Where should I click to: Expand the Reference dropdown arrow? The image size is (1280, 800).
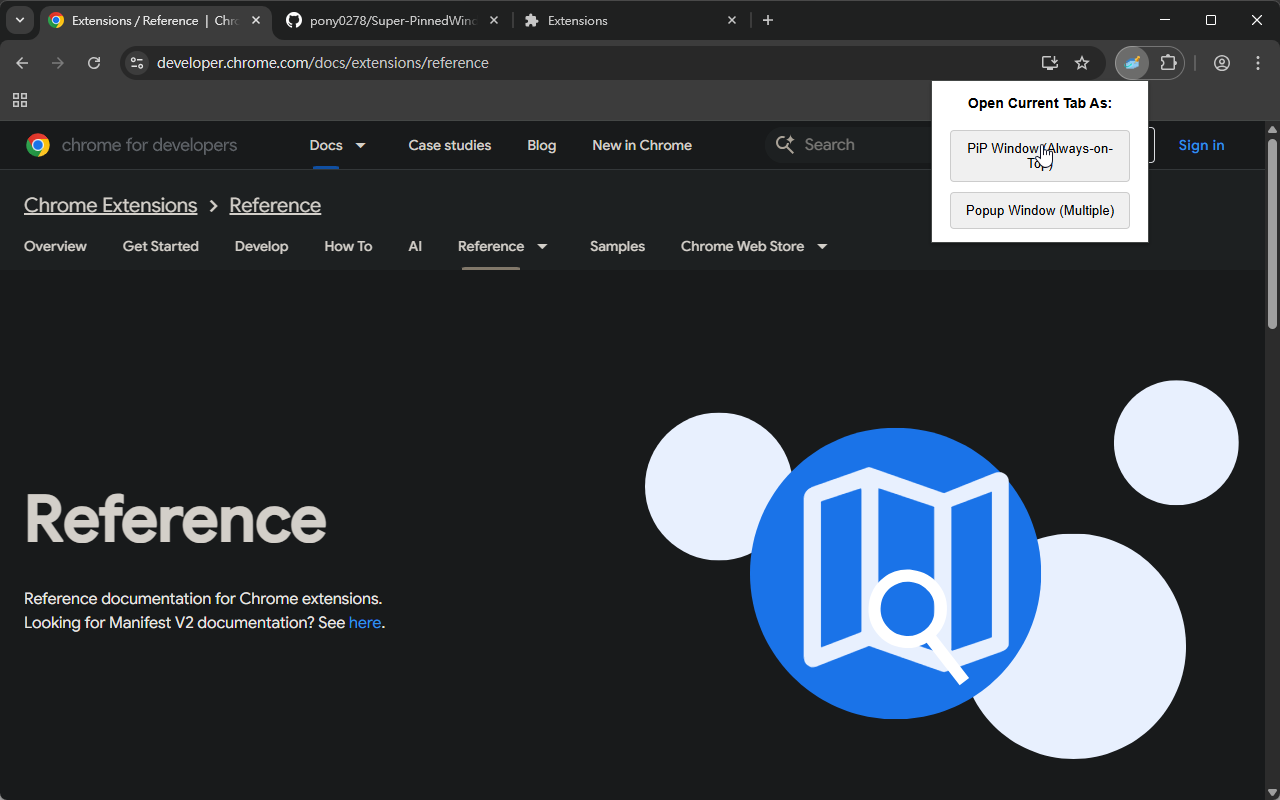pyautogui.click(x=543, y=246)
